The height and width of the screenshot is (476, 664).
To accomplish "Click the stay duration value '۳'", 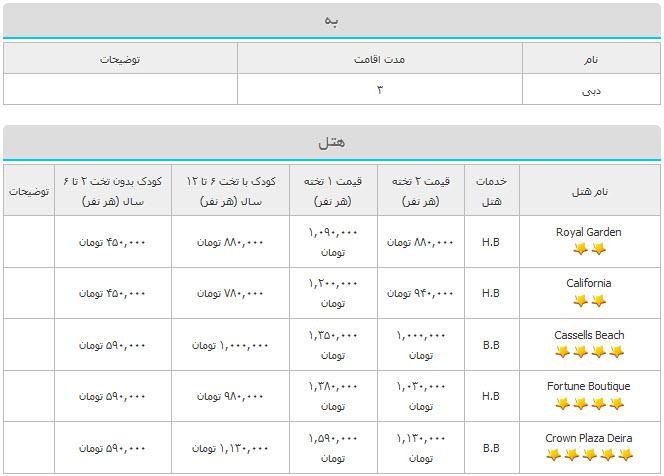I will (379, 90).
